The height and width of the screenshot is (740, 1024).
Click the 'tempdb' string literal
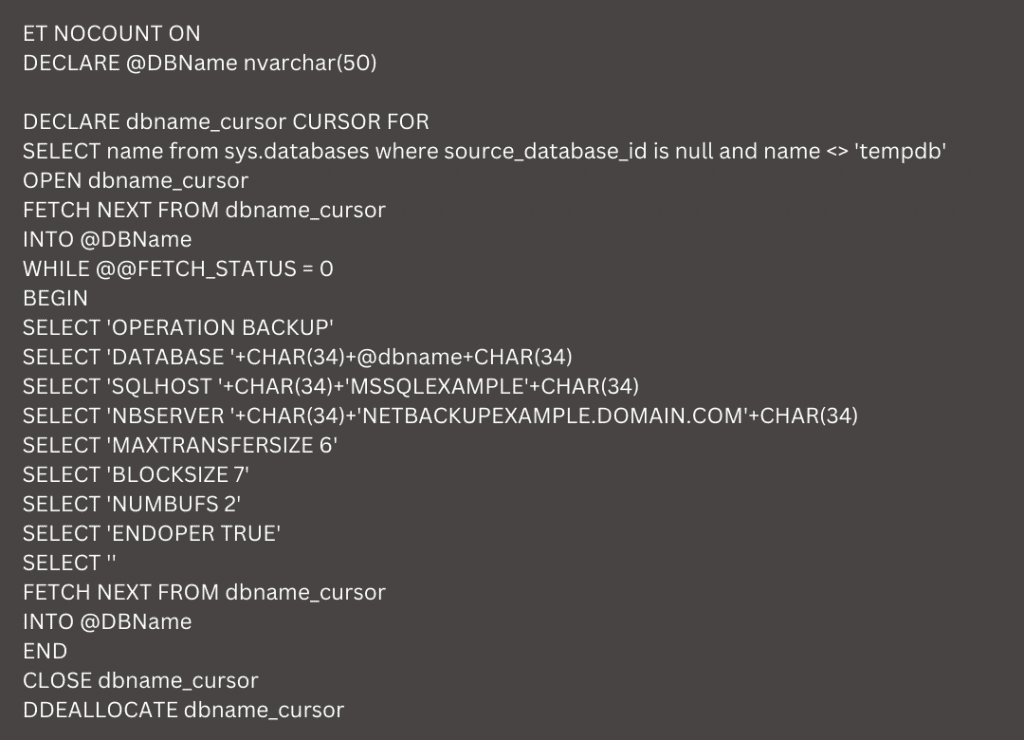901,152
